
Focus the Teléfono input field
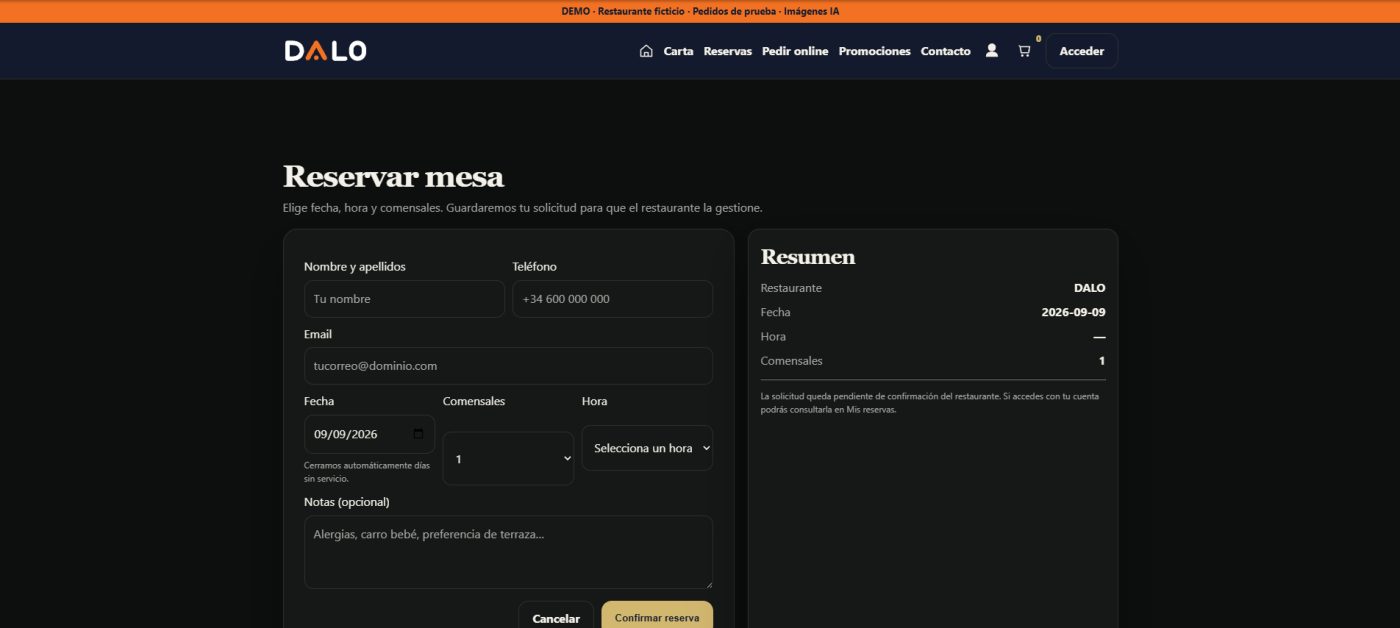pos(612,299)
